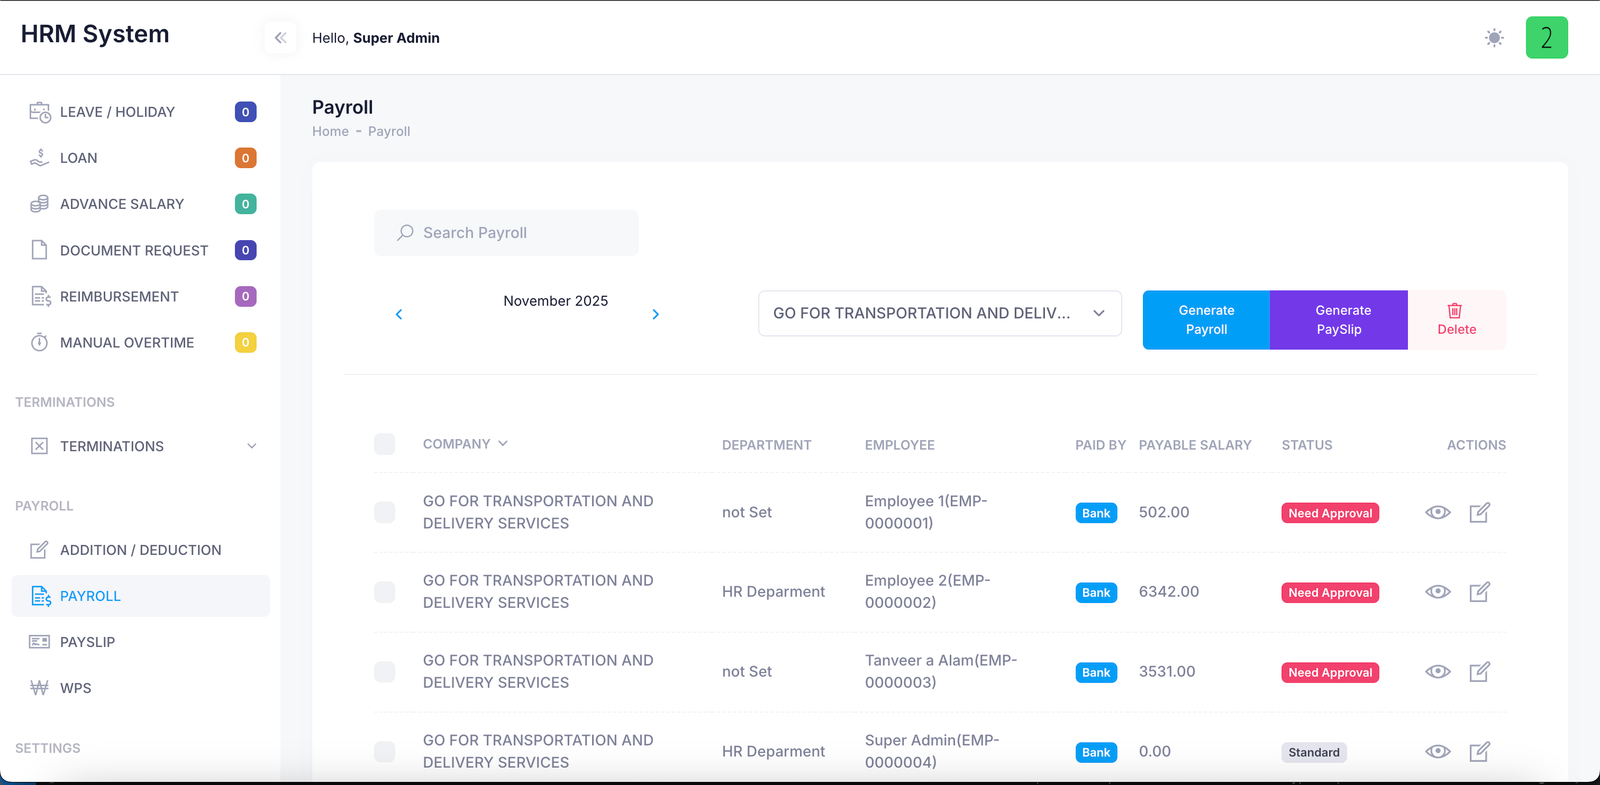Screen dimensions: 1600x785
Task: Open the green user avatar menu
Action: point(1546,38)
